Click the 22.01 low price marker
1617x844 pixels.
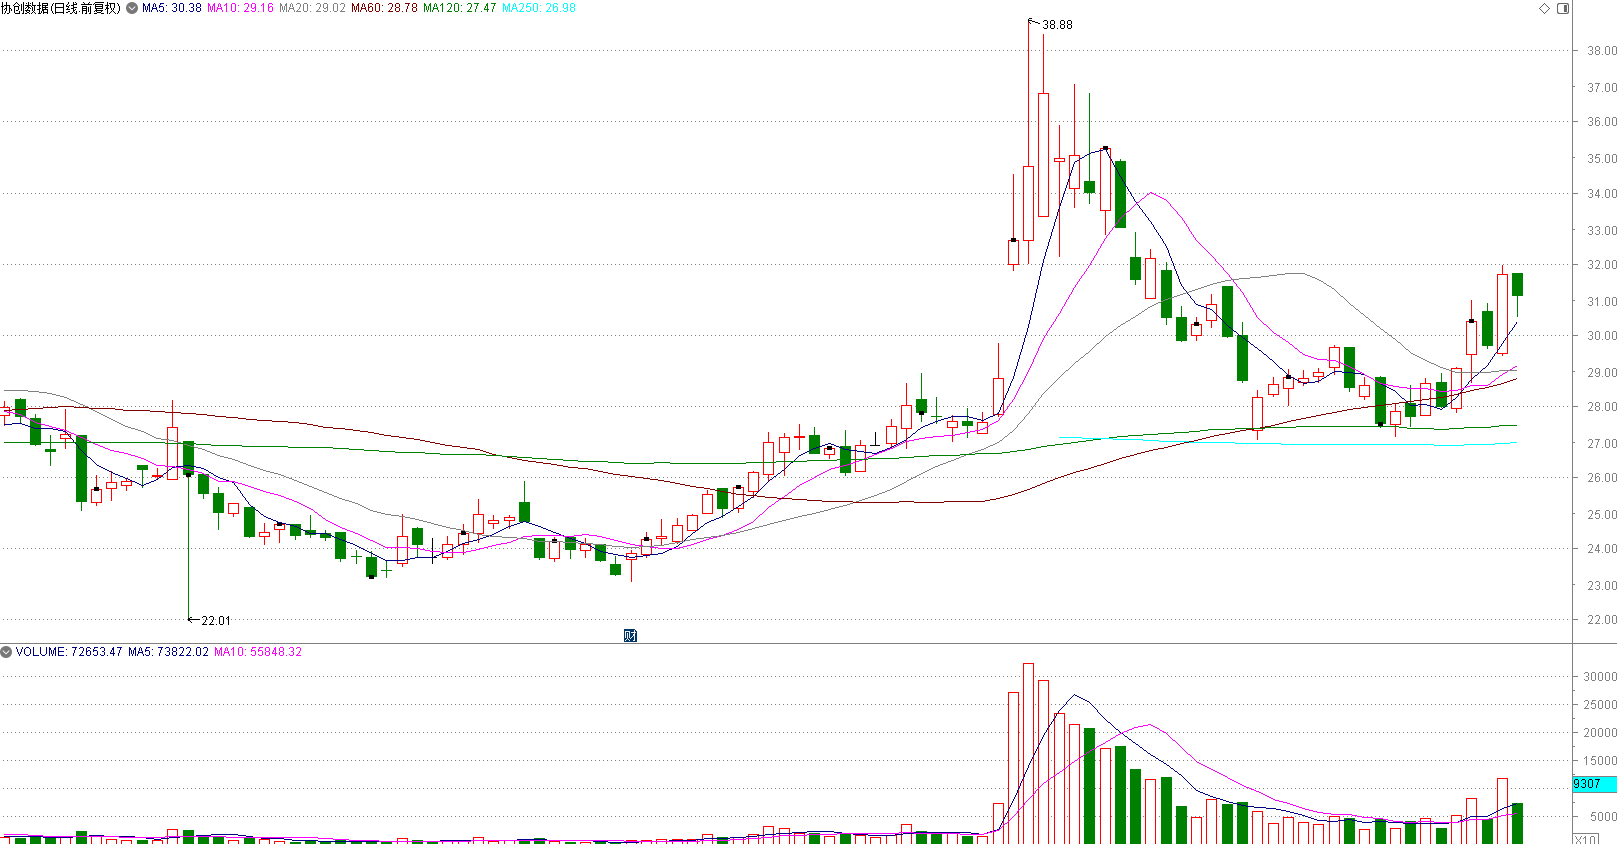coord(215,621)
